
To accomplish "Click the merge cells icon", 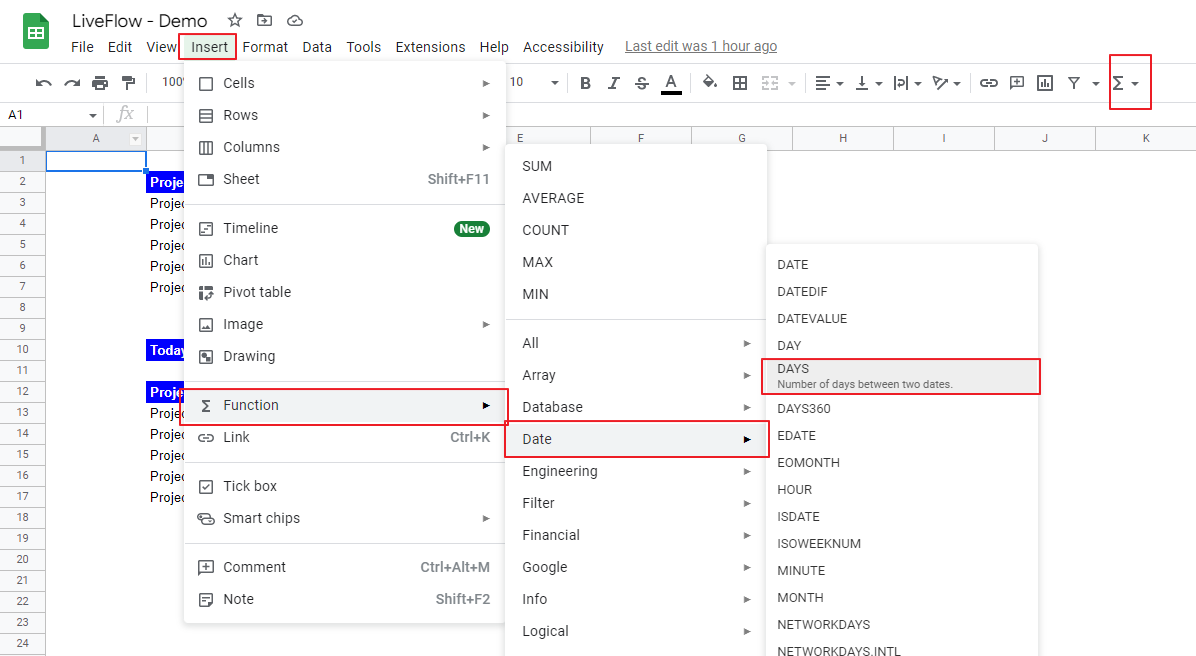I will click(x=770, y=83).
